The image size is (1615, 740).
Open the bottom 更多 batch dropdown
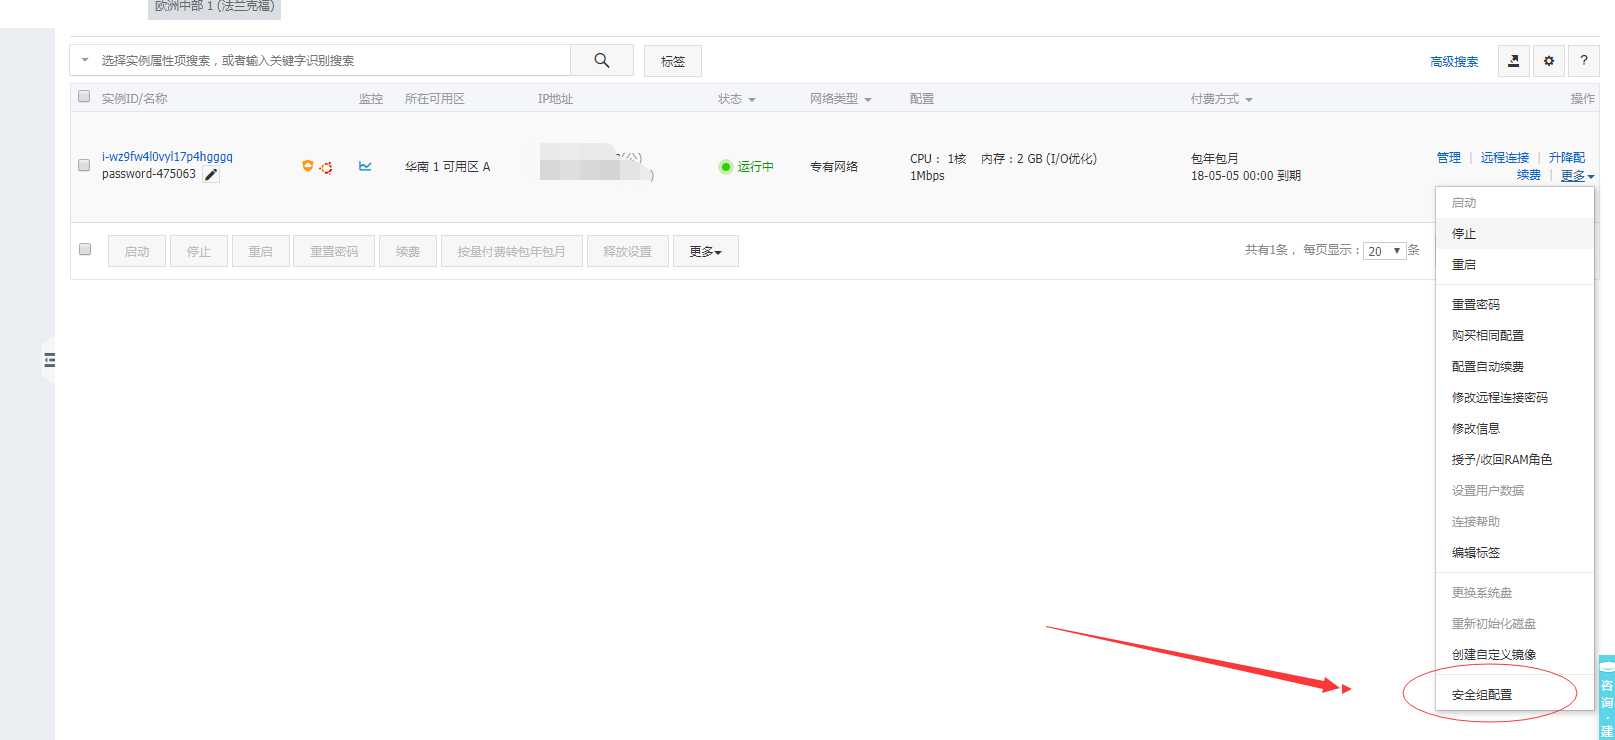(x=705, y=251)
